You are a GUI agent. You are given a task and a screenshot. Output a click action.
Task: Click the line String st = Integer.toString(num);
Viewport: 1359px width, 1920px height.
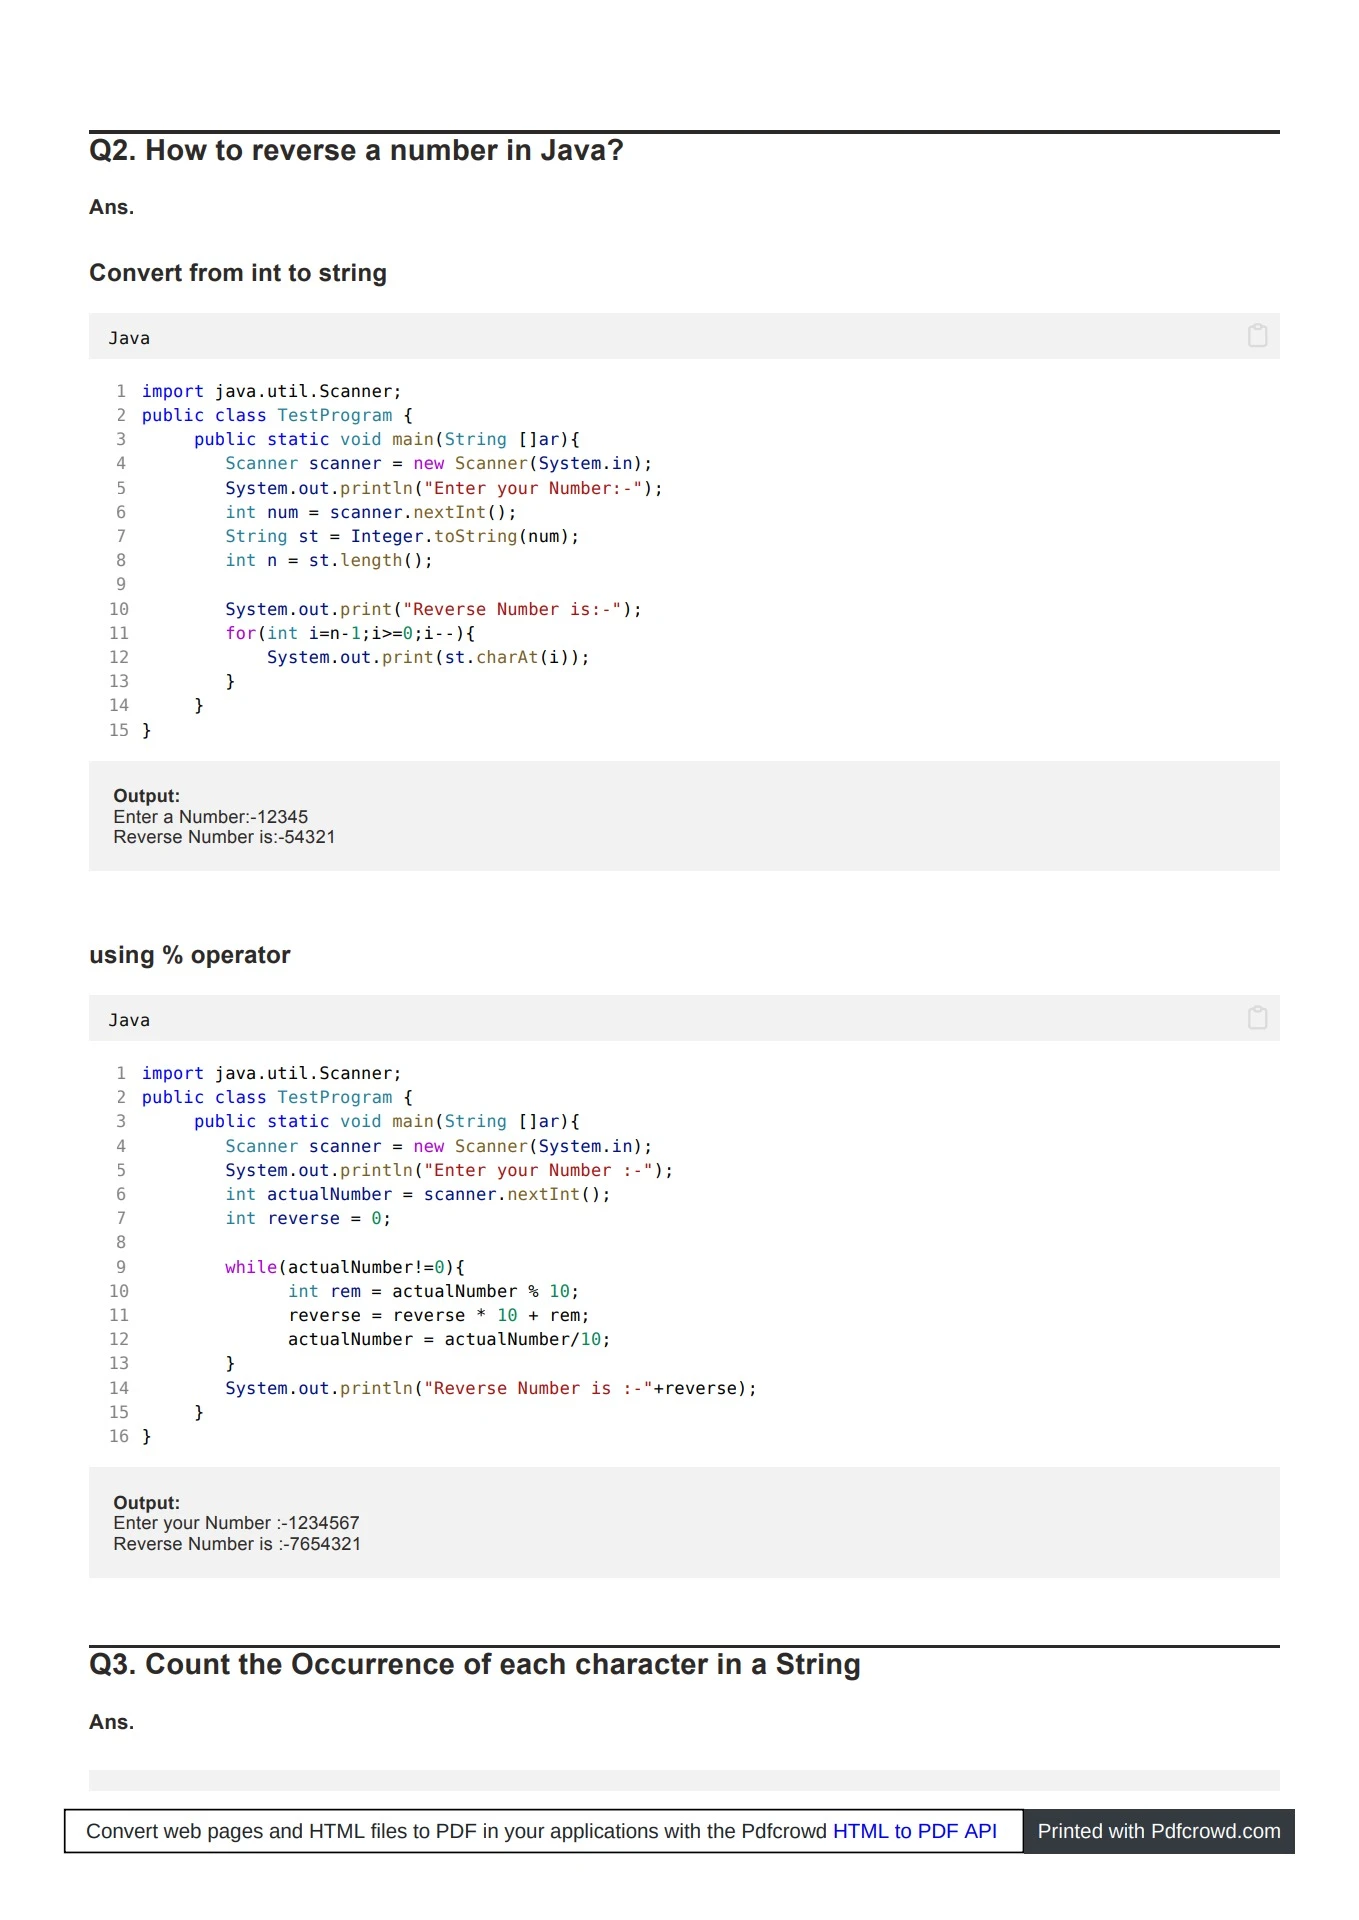(402, 536)
